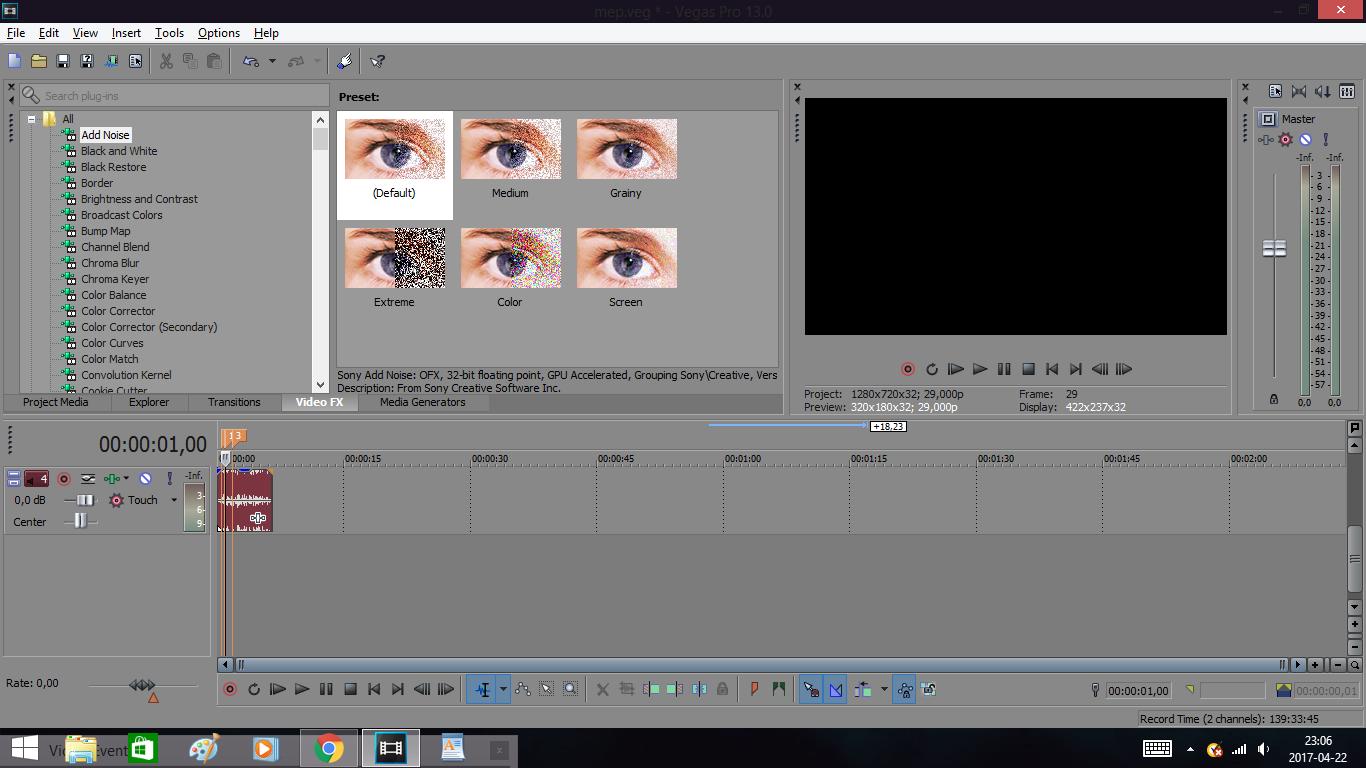Solo the audio track
The image size is (1366, 768).
coord(170,479)
